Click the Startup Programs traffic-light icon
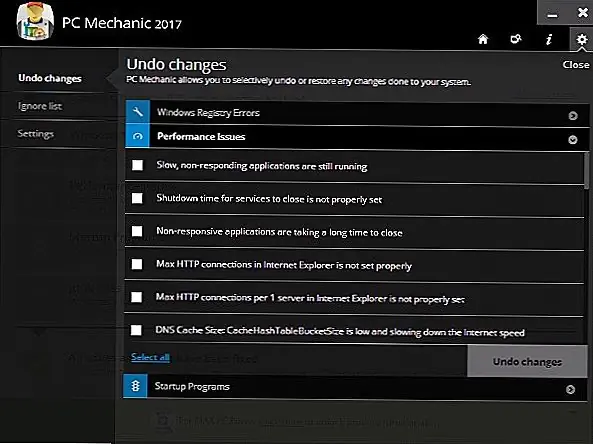 point(135,386)
